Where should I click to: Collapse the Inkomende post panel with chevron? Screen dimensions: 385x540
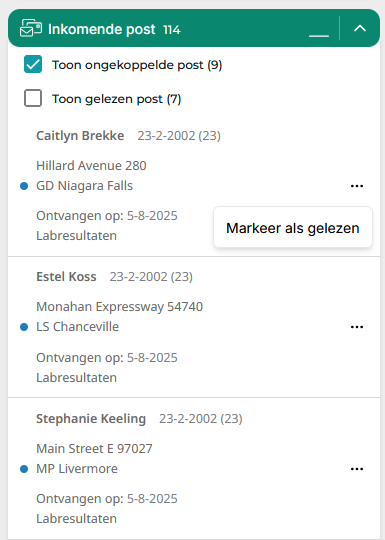[x=360, y=28]
